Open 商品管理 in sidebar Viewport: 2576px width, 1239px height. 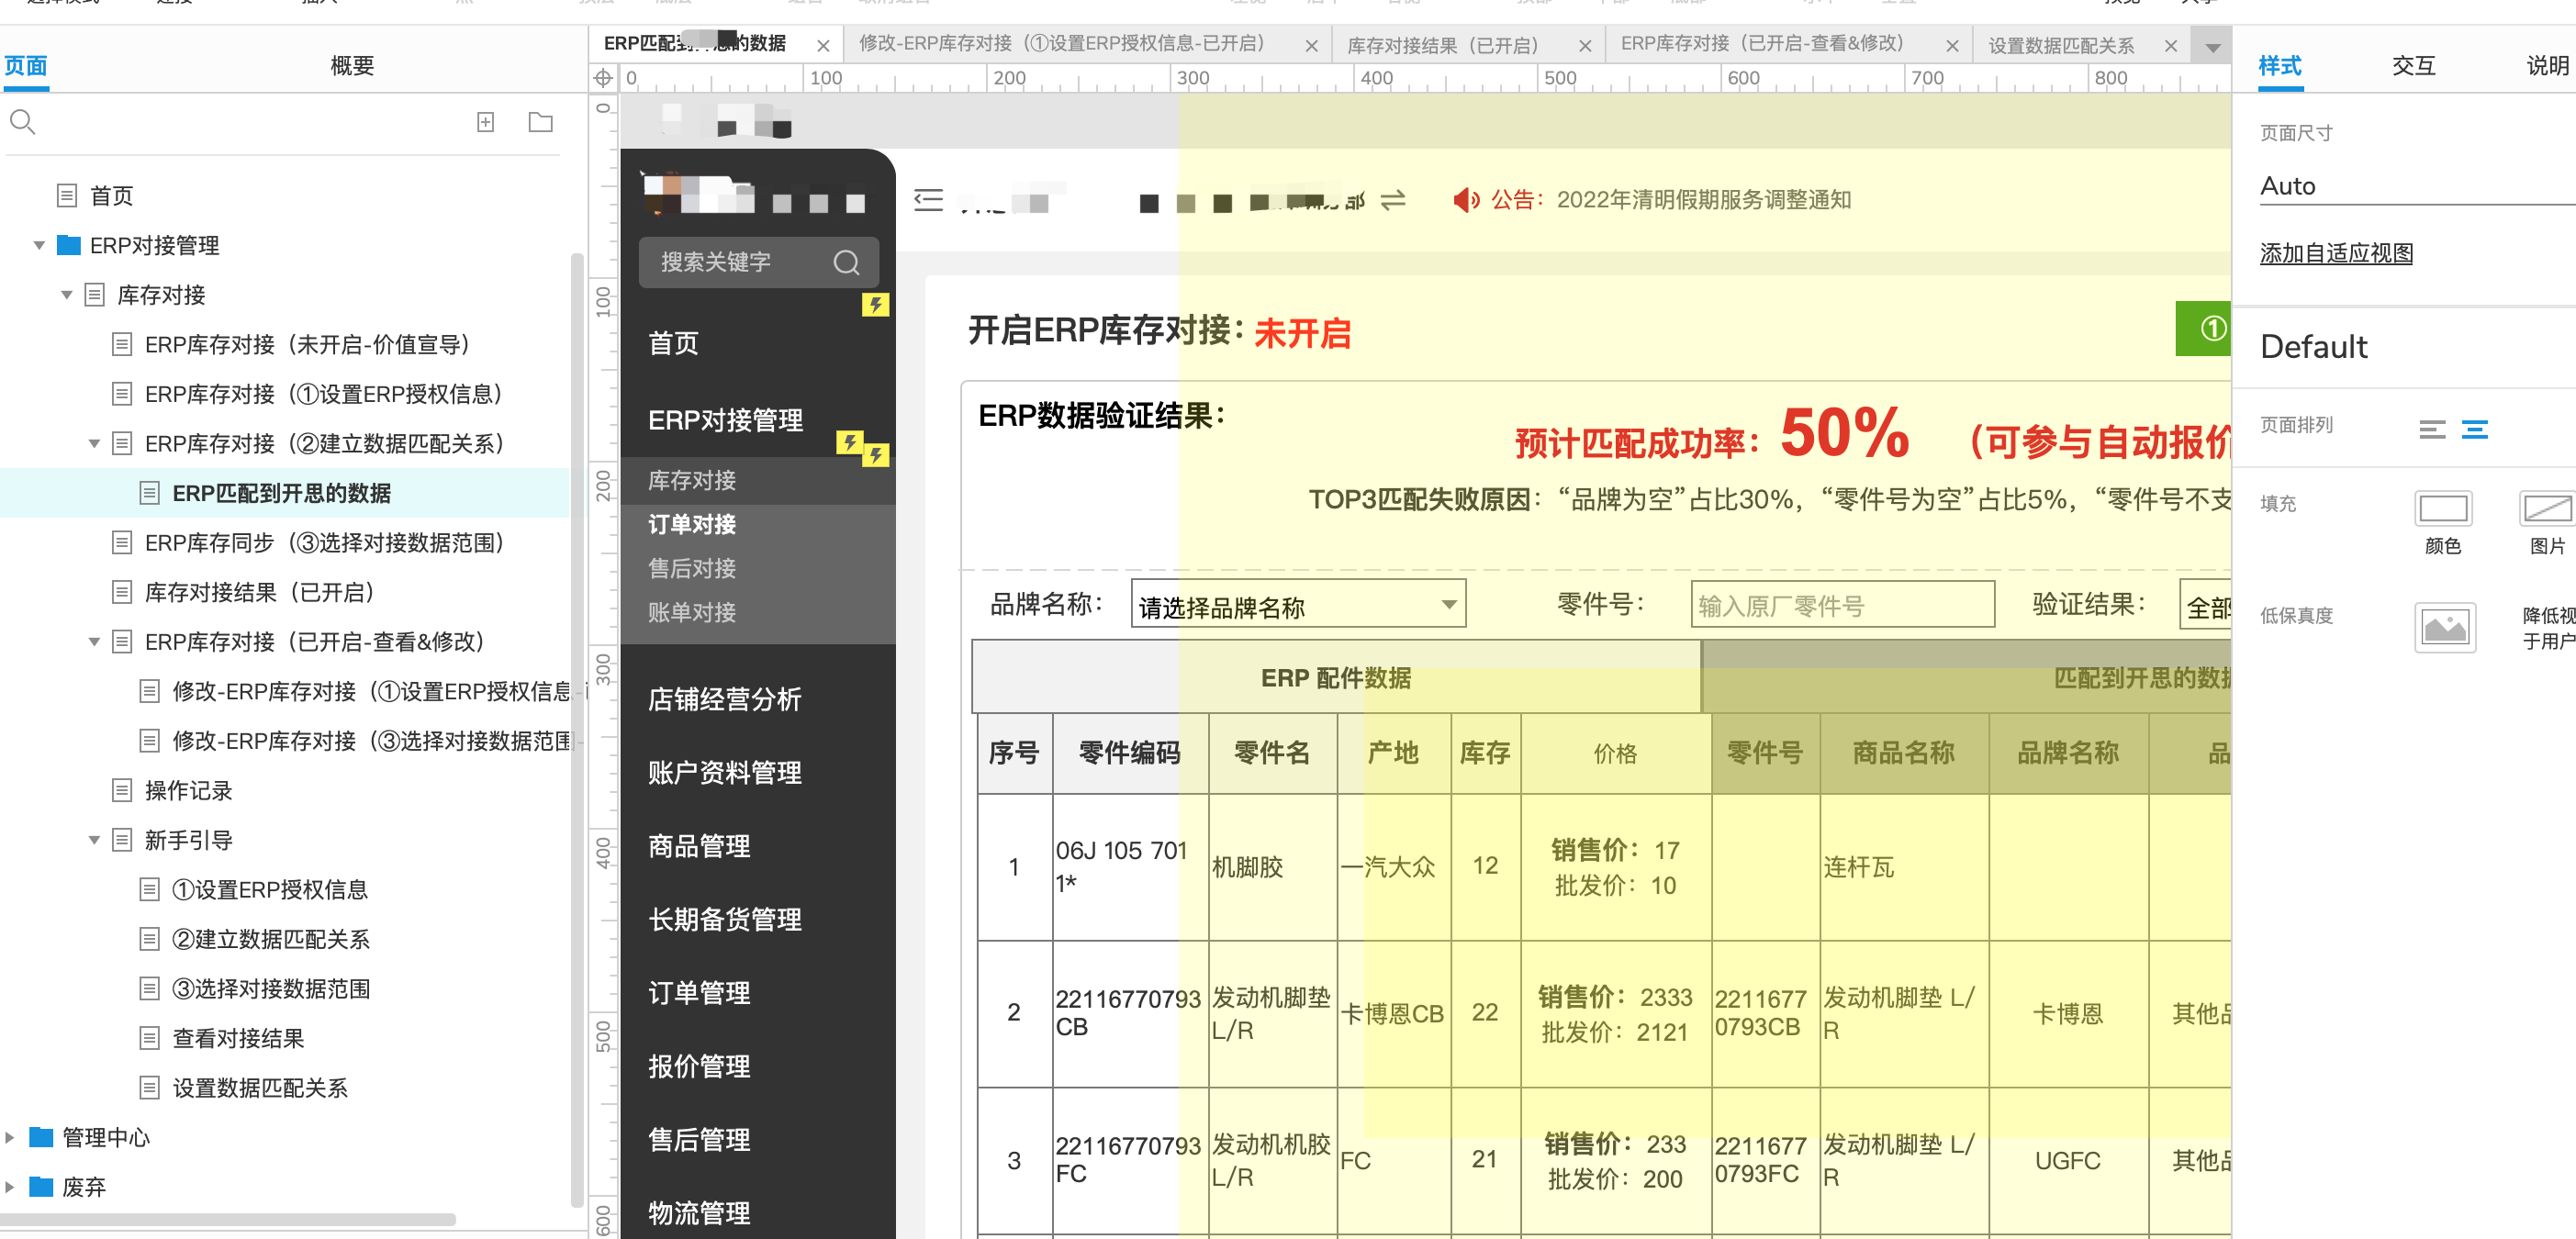point(699,846)
